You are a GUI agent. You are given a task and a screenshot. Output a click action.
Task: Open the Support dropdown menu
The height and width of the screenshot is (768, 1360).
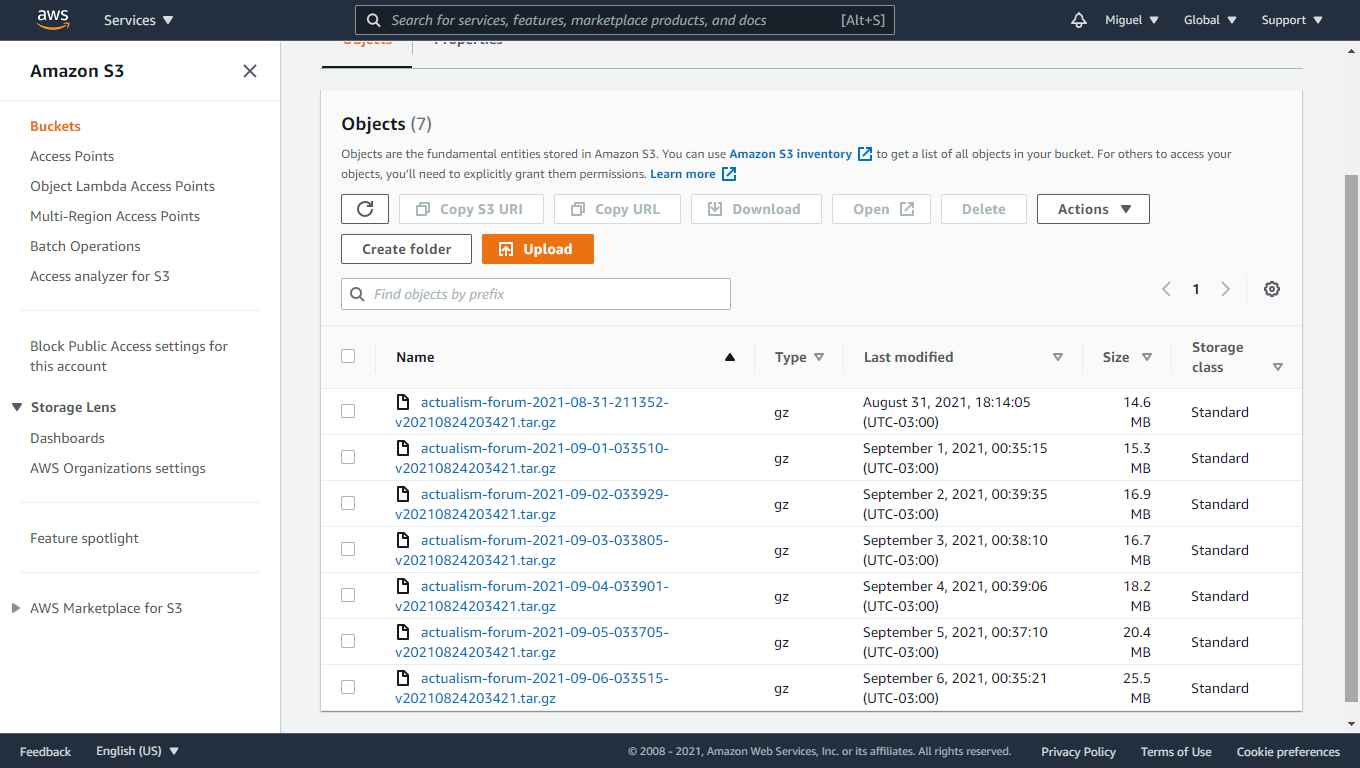coord(1292,20)
